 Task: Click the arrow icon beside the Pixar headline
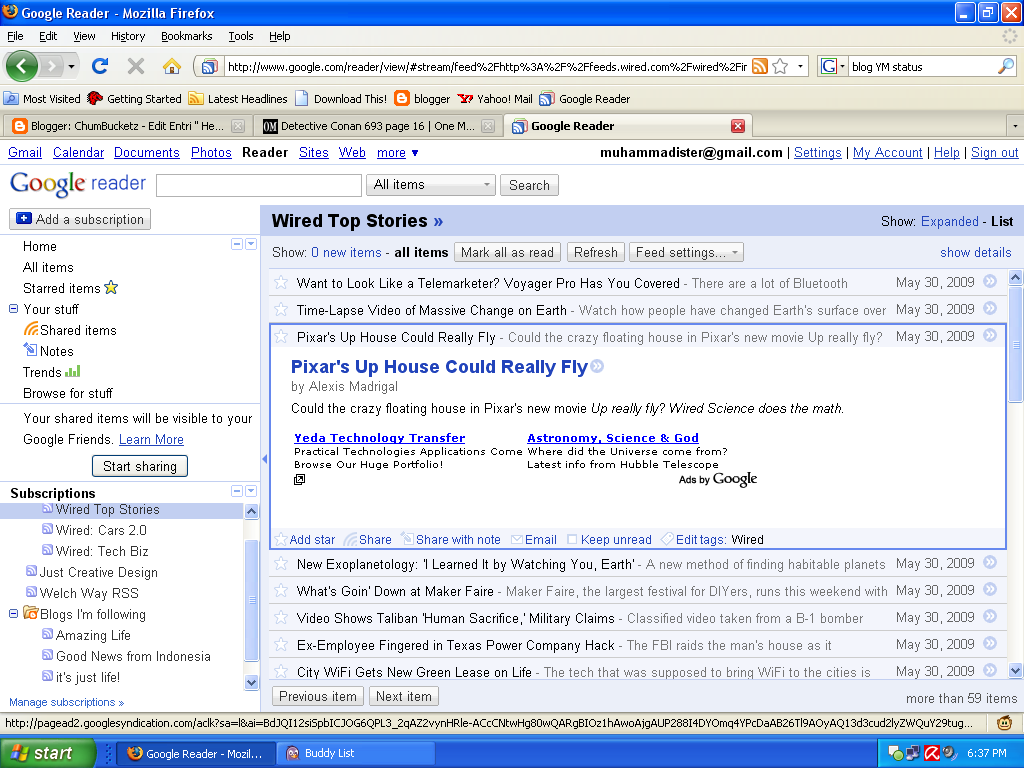coord(597,366)
